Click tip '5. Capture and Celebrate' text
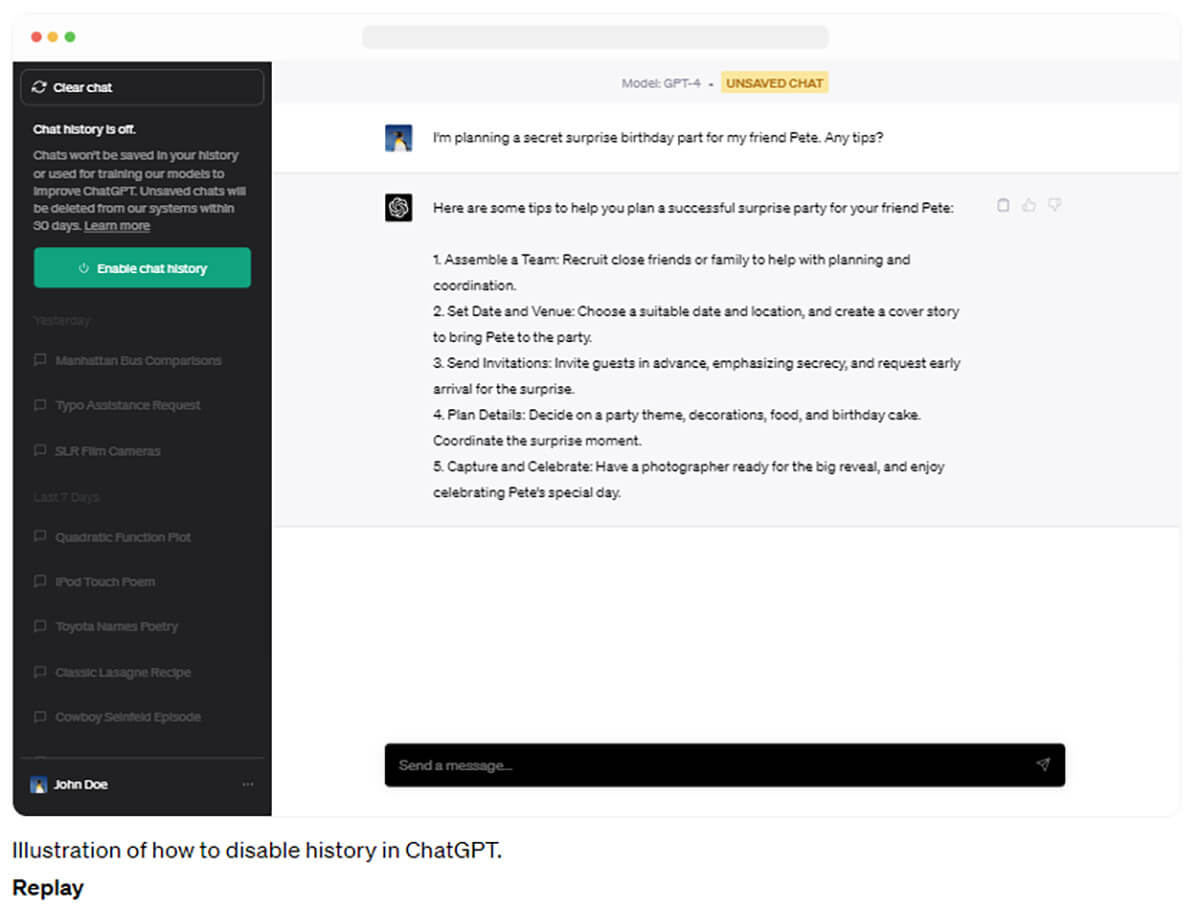 [x=689, y=480]
